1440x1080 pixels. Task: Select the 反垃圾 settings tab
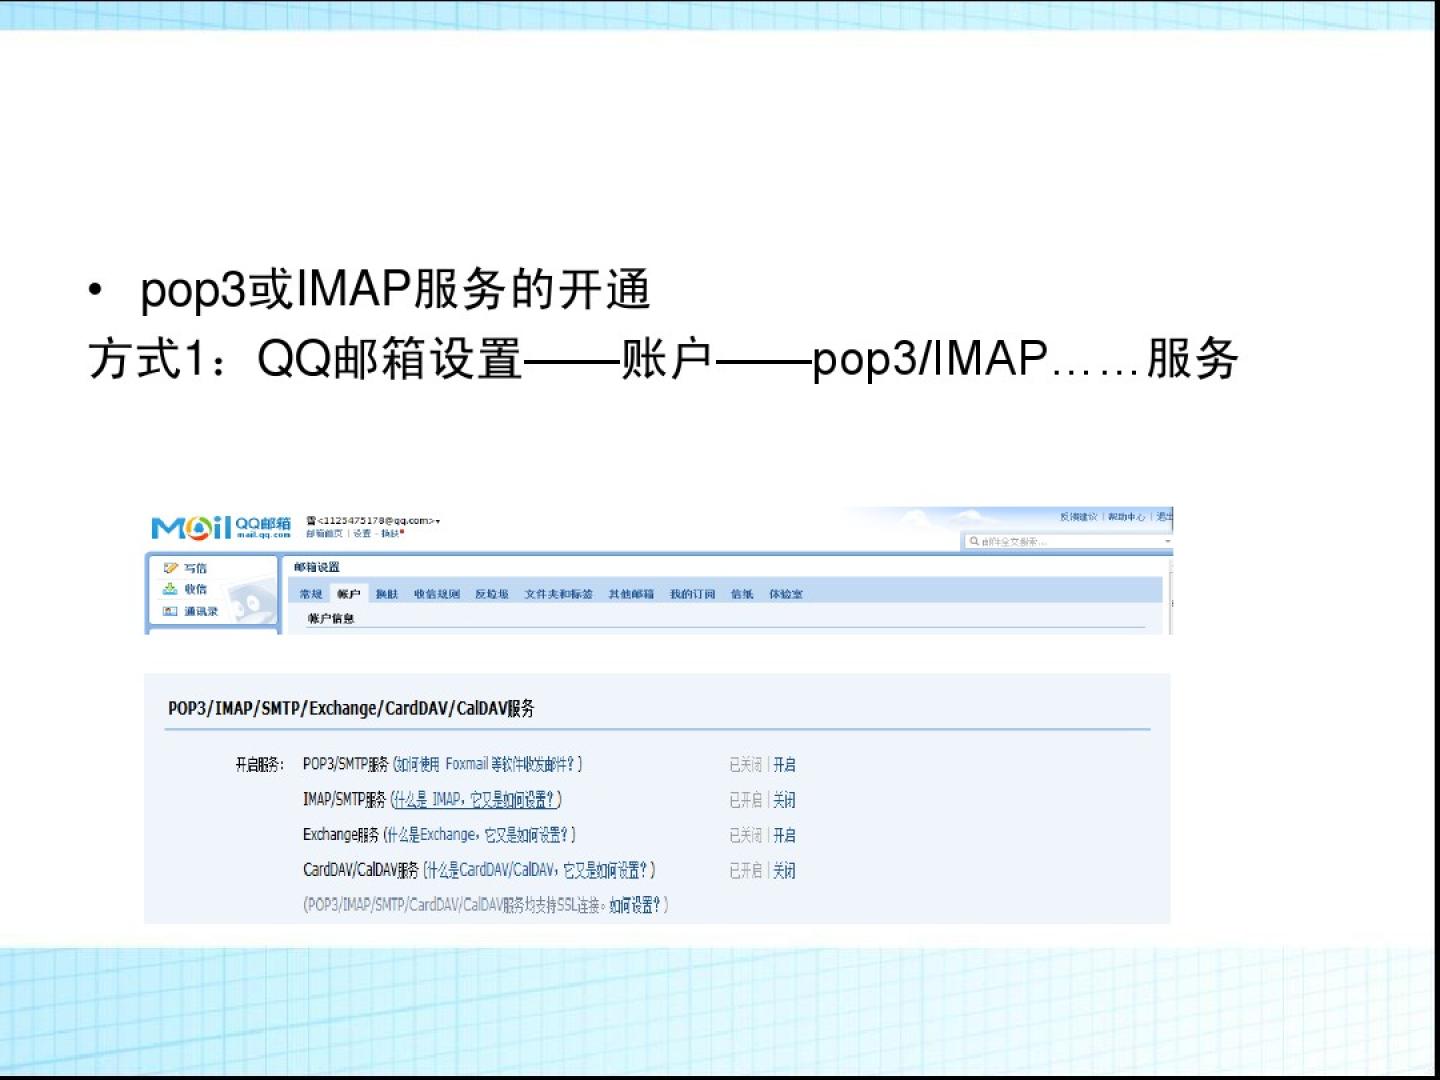[491, 594]
